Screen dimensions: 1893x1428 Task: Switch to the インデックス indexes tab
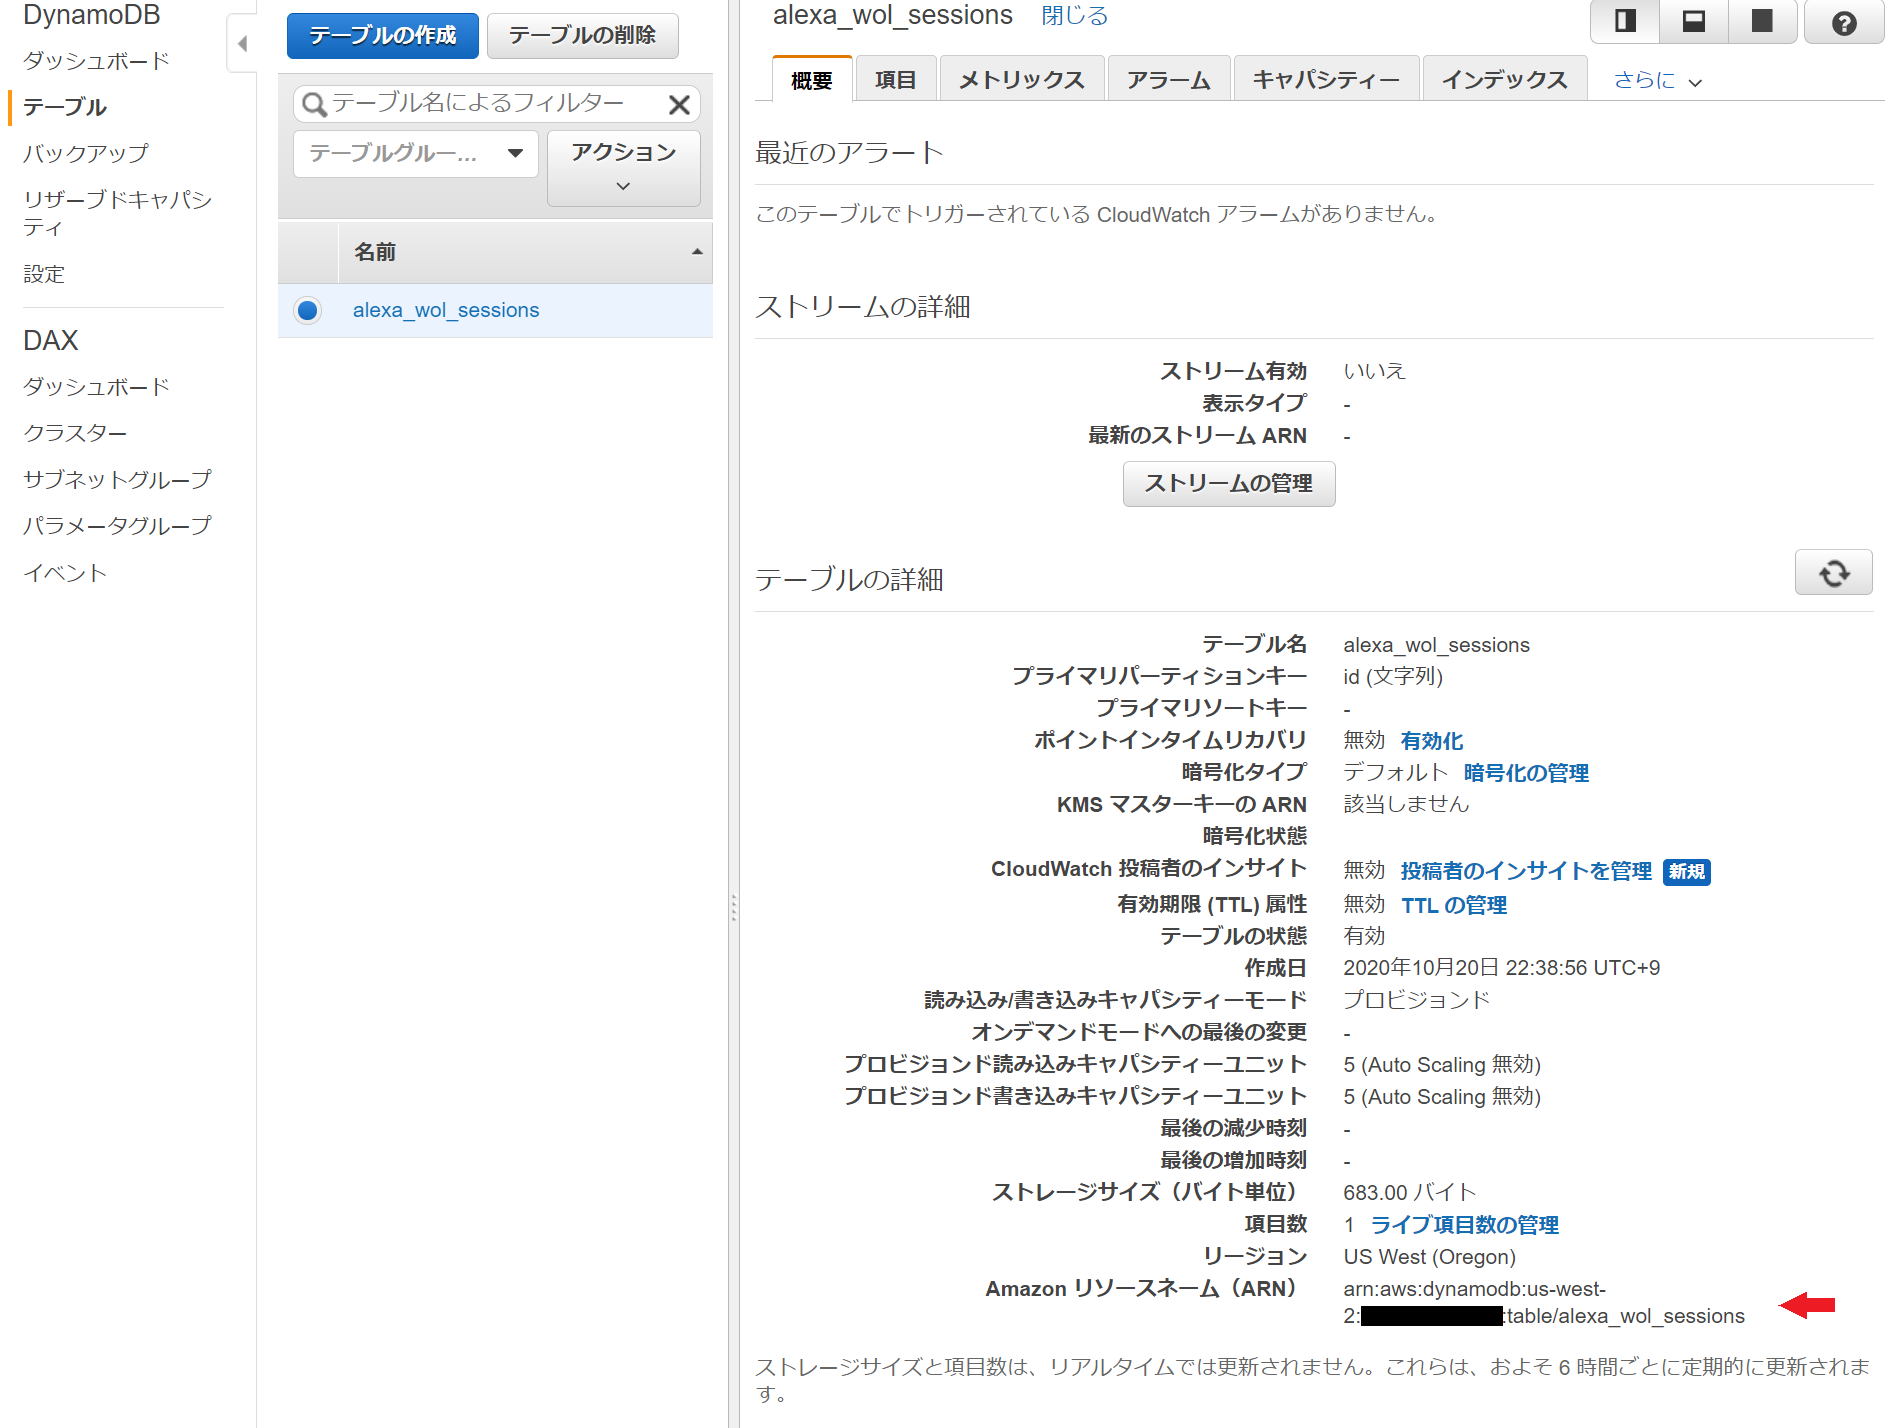tap(1504, 80)
